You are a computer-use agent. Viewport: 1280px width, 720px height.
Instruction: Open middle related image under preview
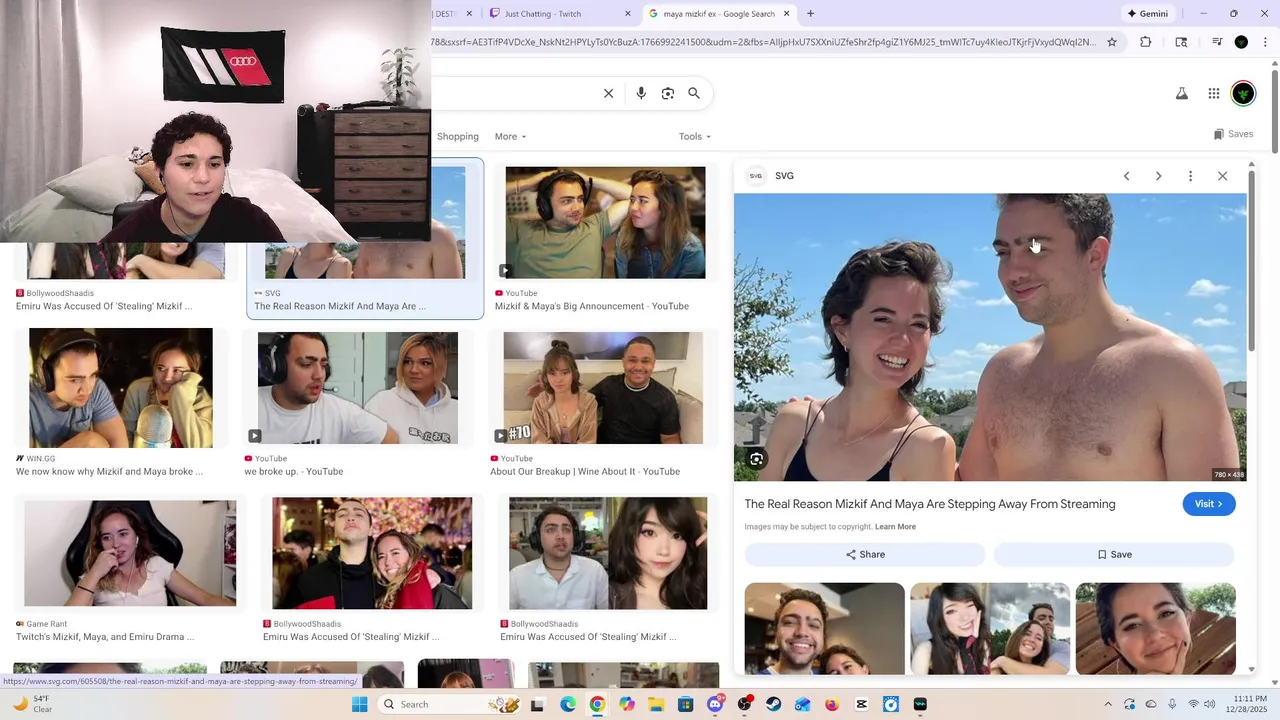point(990,629)
